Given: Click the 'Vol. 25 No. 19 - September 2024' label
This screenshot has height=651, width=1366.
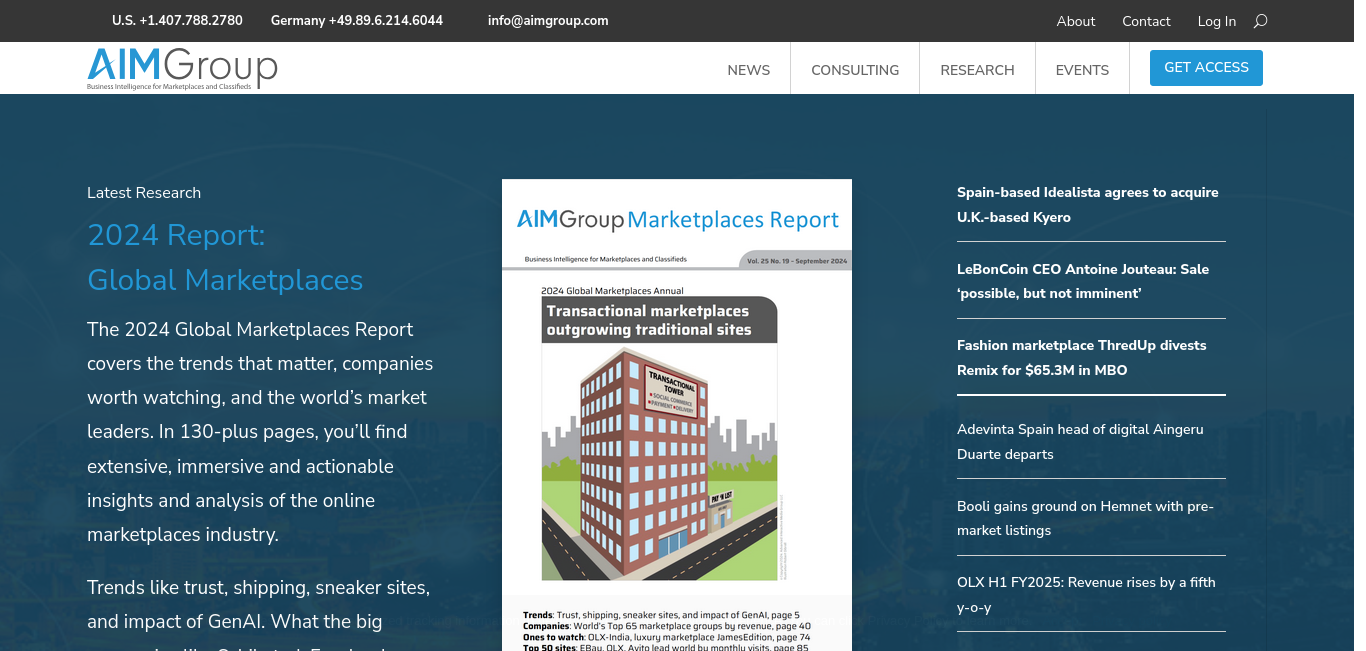Looking at the screenshot, I should pyautogui.click(x=797, y=261).
